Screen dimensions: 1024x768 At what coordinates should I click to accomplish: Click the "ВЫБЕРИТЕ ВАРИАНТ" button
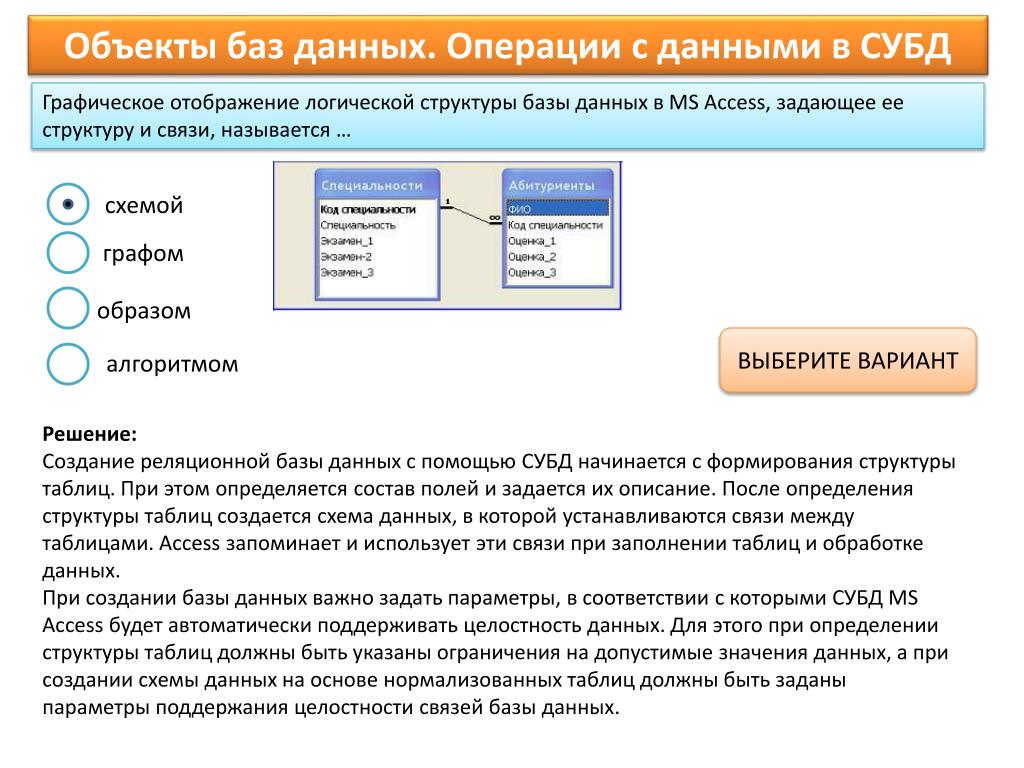pos(848,360)
